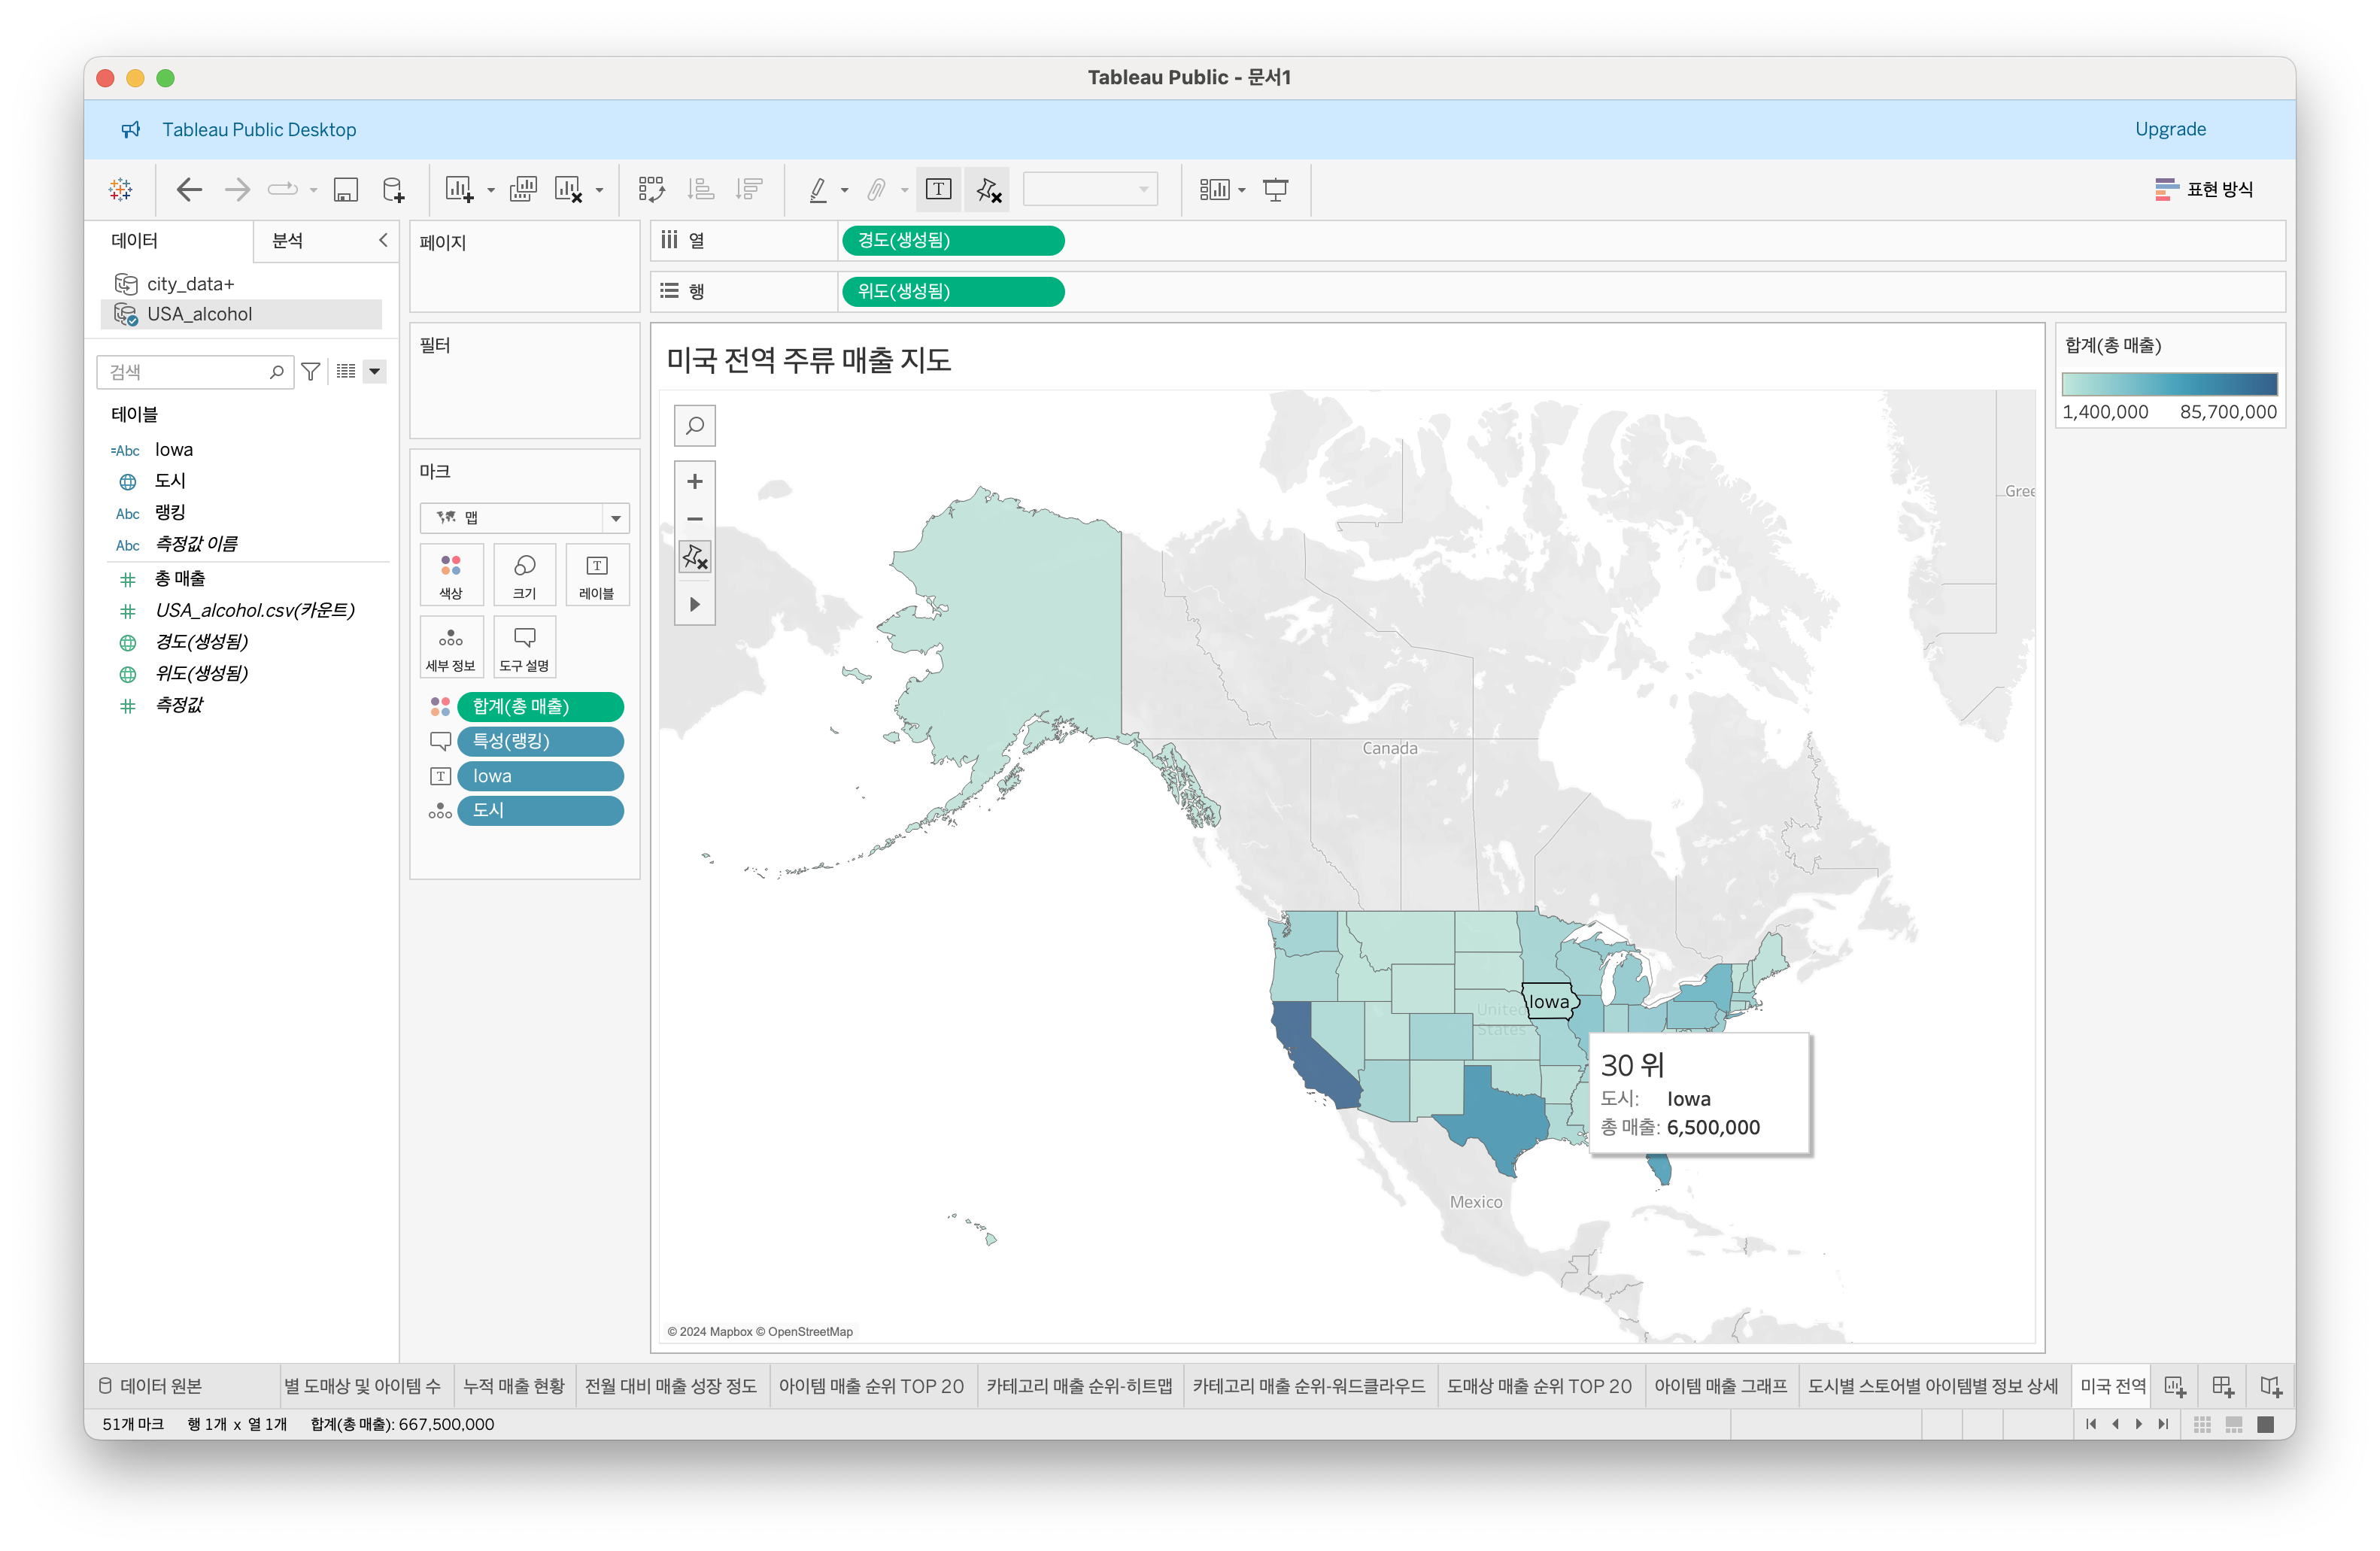Zoom in on the map
This screenshot has height=1551, width=2380.
(695, 482)
